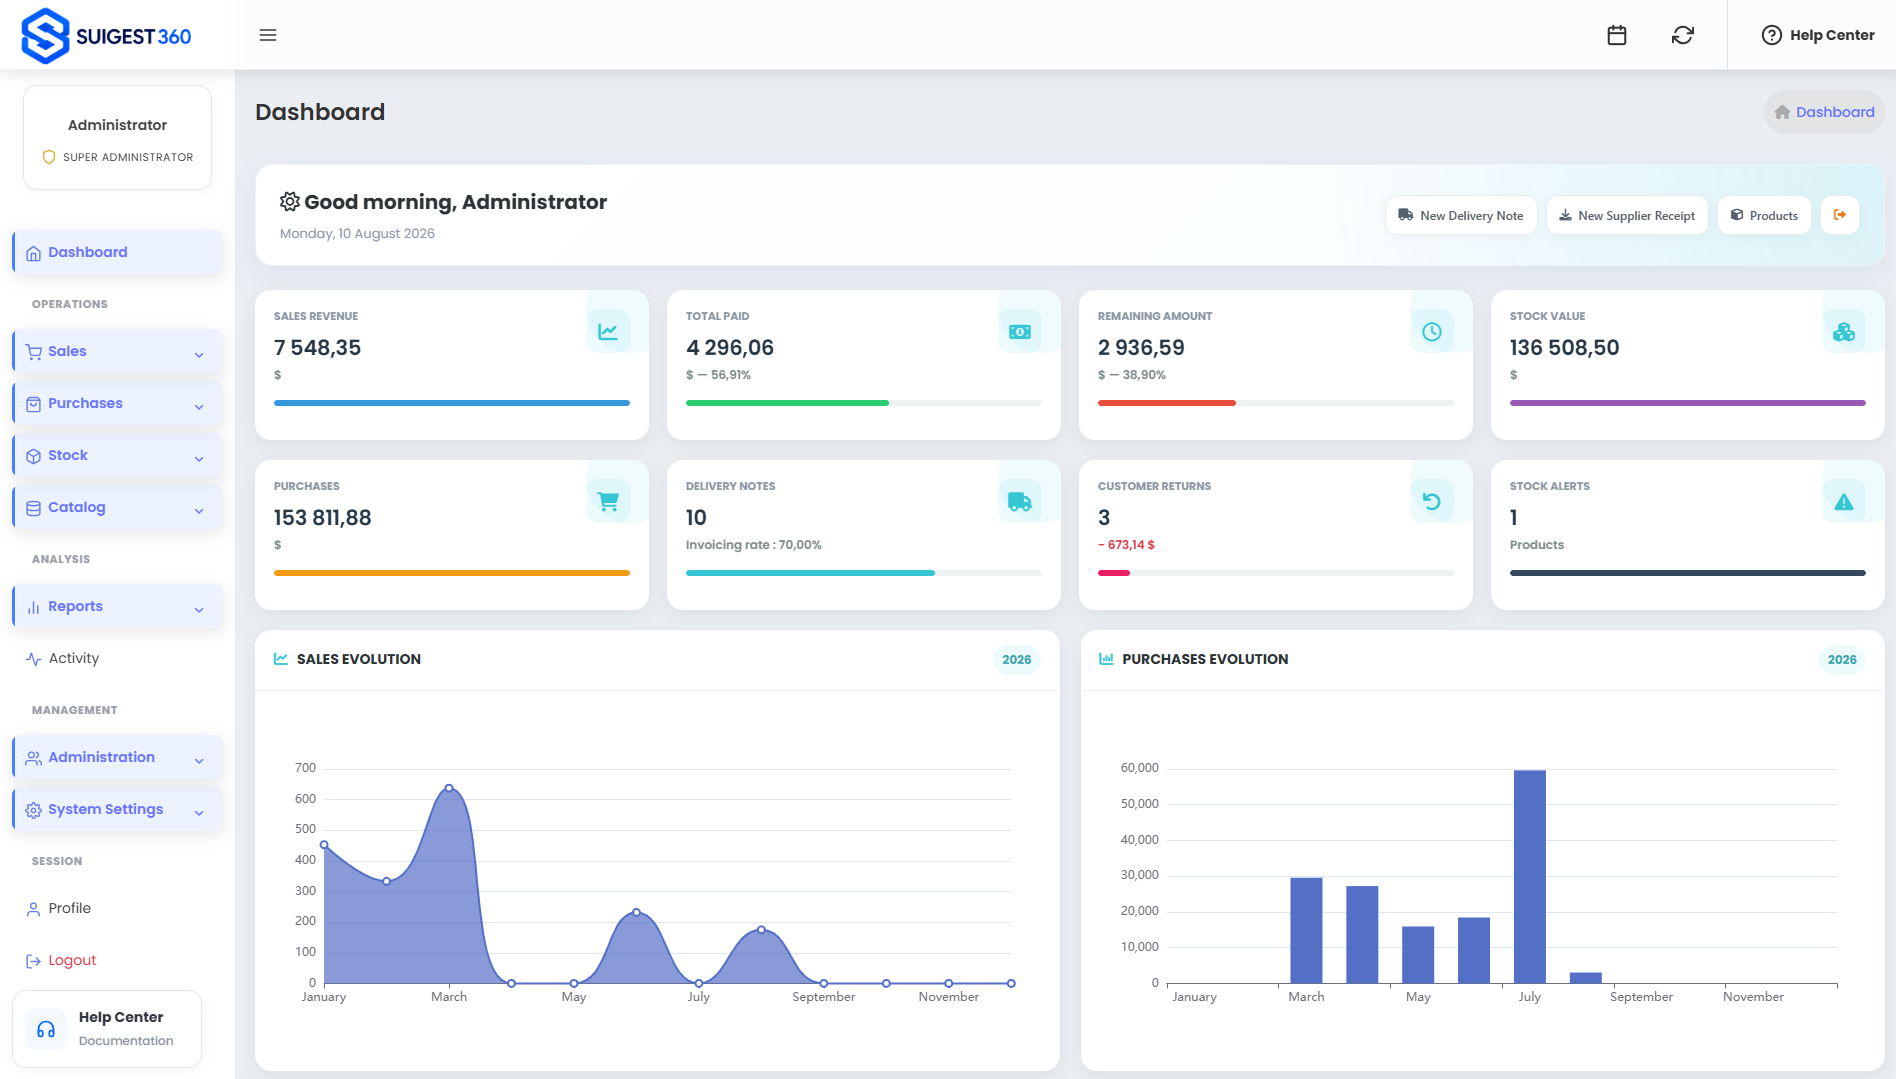1896x1079 pixels.
Task: Click the 2026 badge on Purchases Evolution
Action: (1842, 660)
